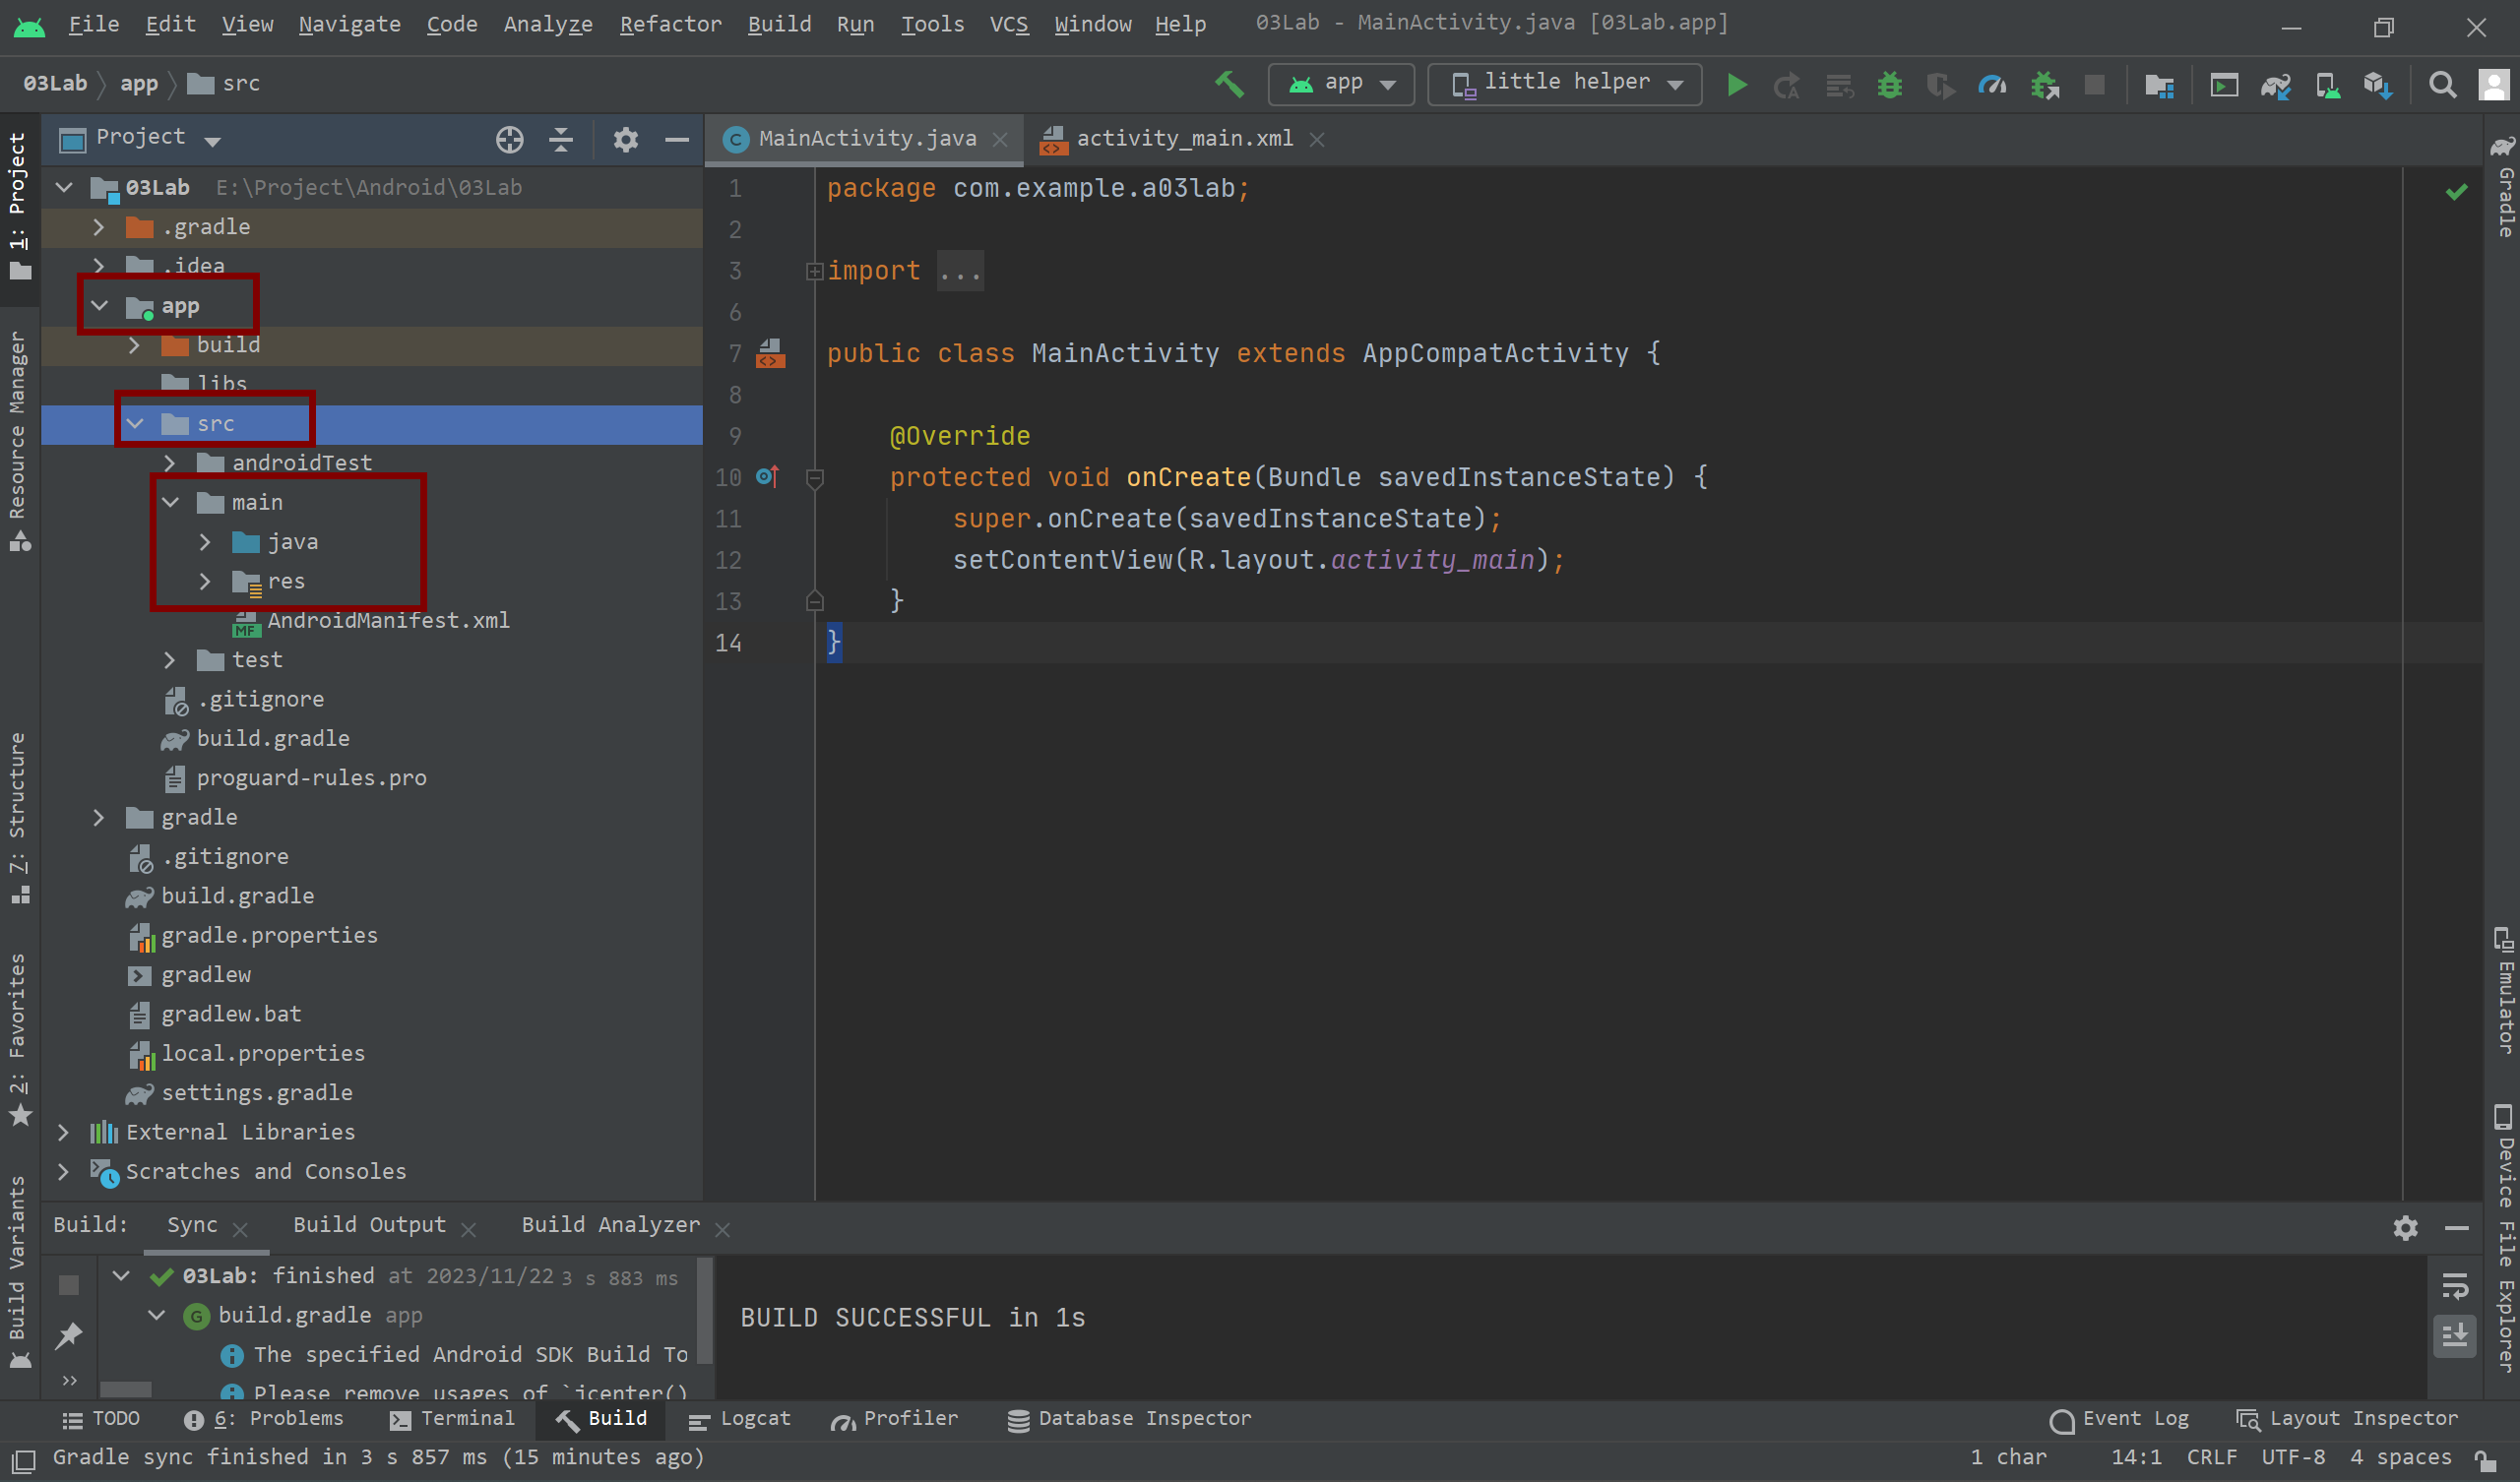Open the Profiler tool button
This screenshot has height=1482, width=2520.
point(894,1419)
